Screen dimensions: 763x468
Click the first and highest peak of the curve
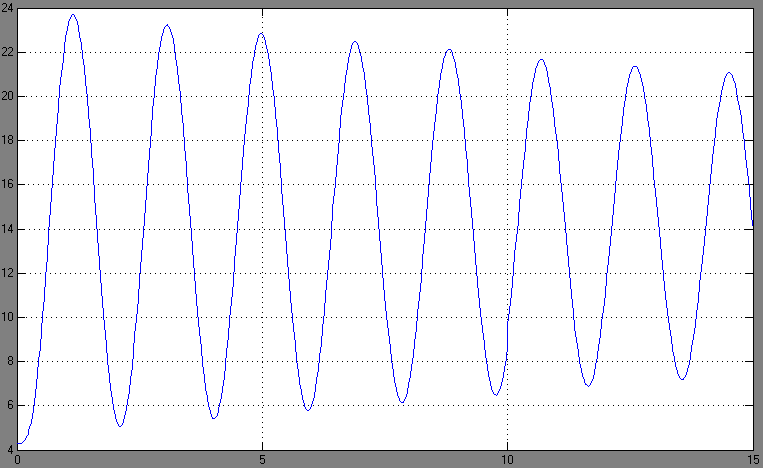pos(73,15)
